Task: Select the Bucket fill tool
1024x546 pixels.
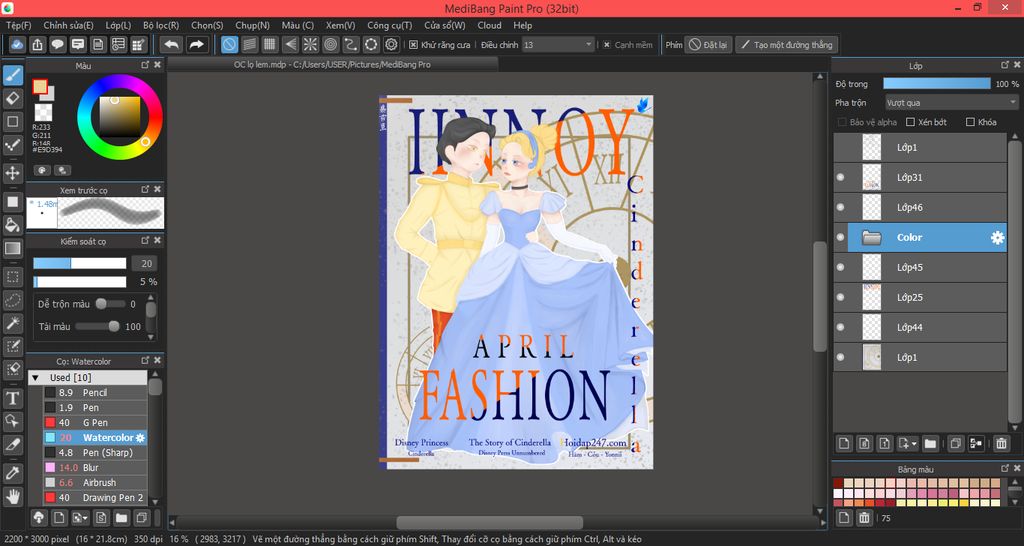Action: point(12,225)
